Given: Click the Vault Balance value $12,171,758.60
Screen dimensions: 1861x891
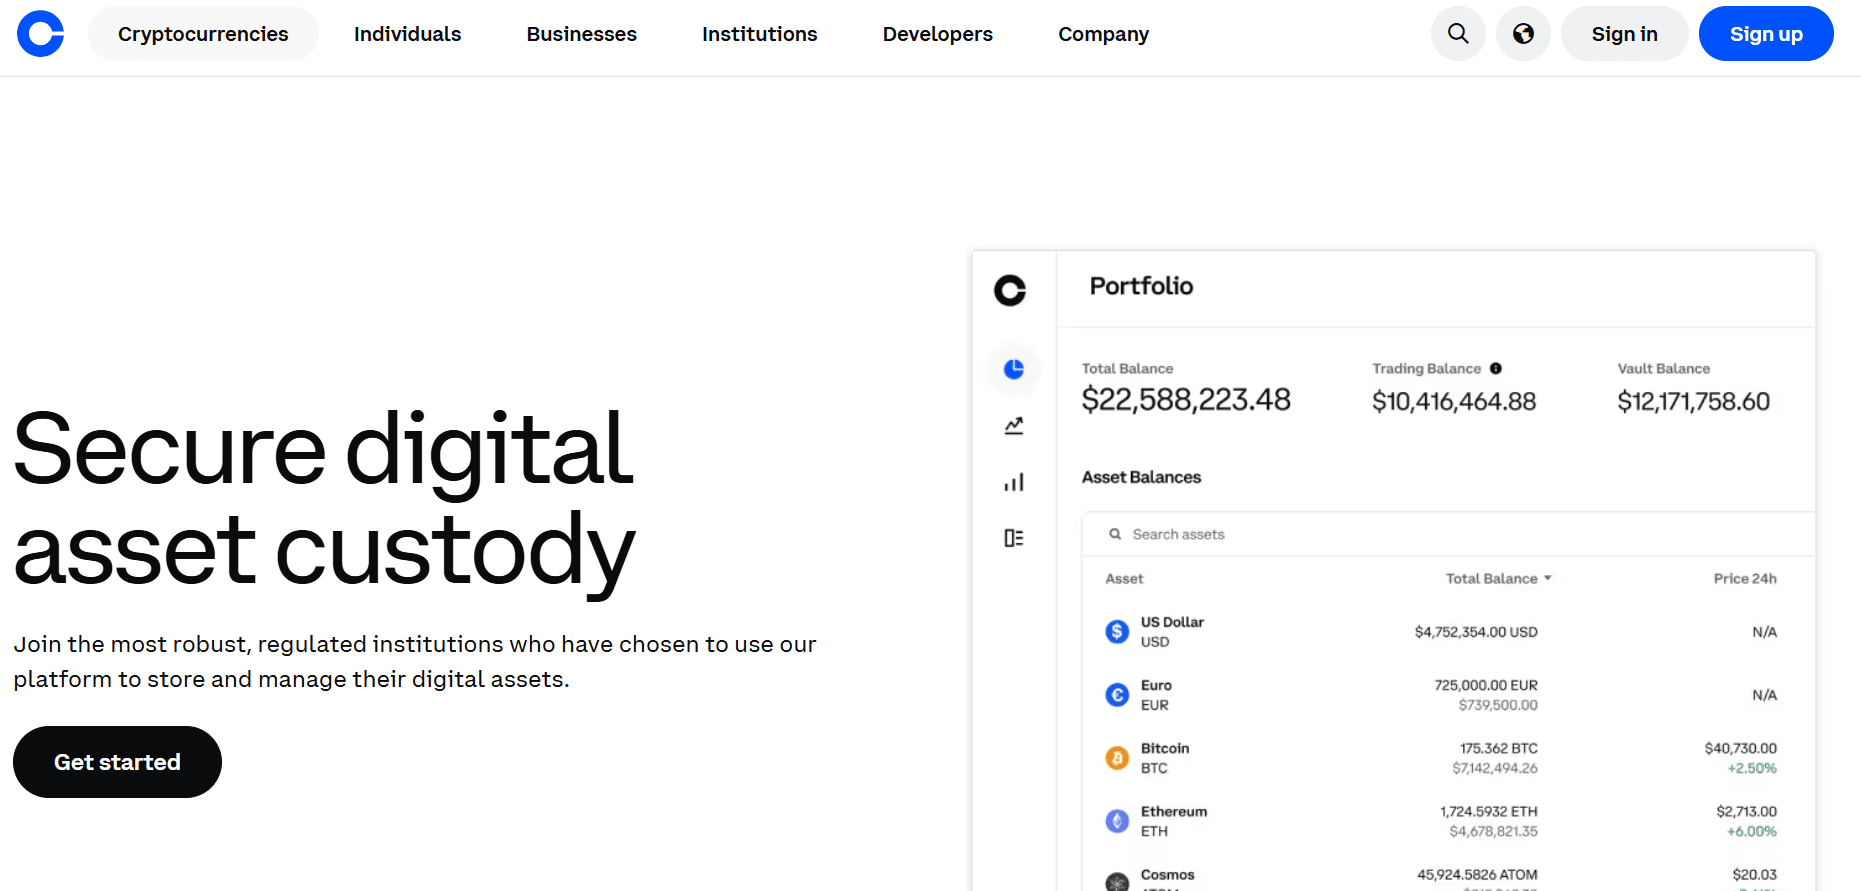Looking at the screenshot, I should (1693, 402).
